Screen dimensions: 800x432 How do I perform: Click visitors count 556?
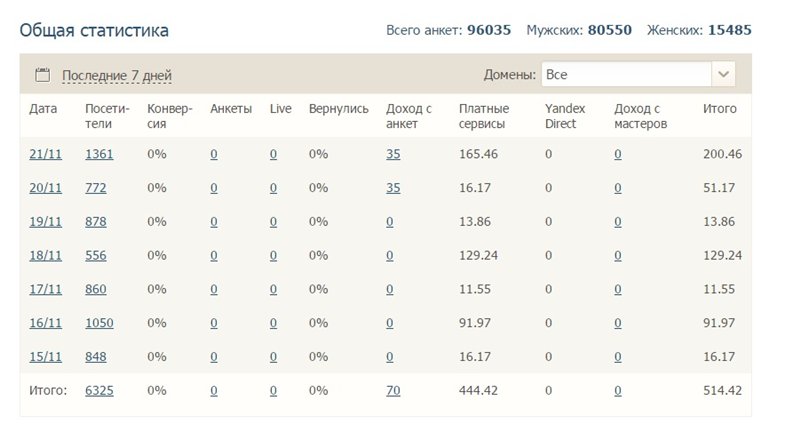(x=96, y=256)
